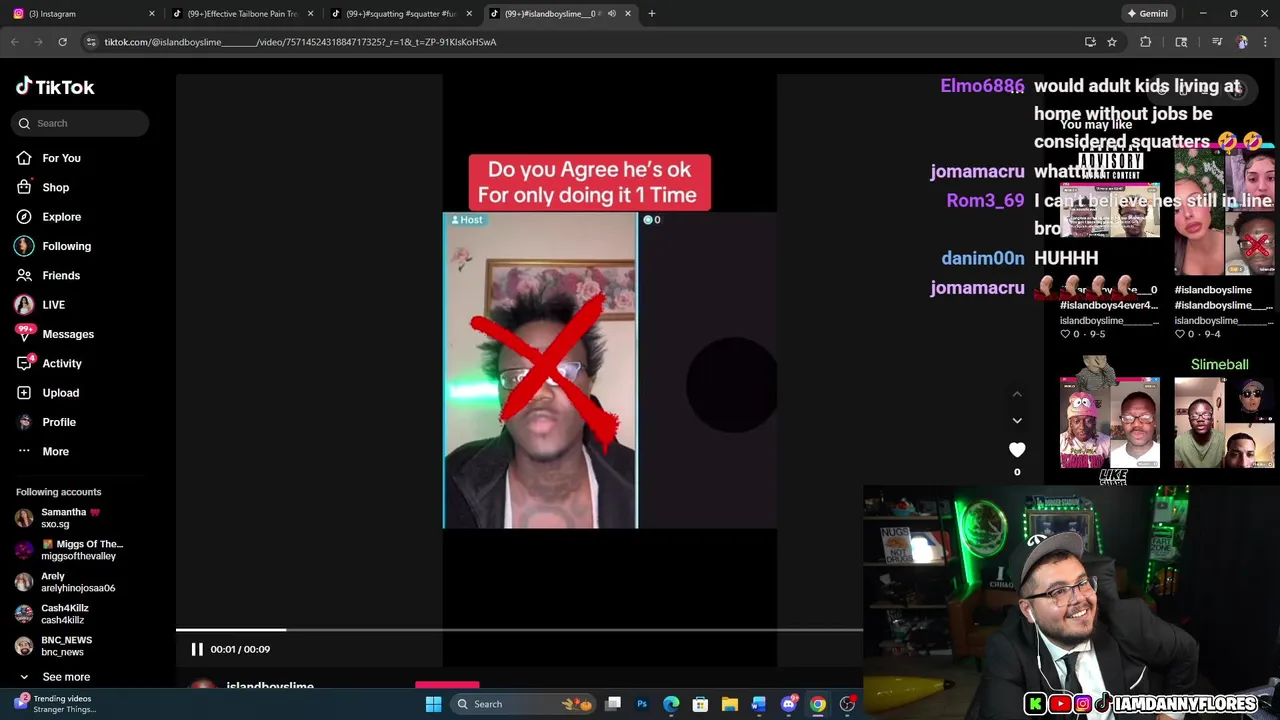Mute the islandboyslime tab audio
Viewport: 1280px width, 720px height.
(x=611, y=14)
